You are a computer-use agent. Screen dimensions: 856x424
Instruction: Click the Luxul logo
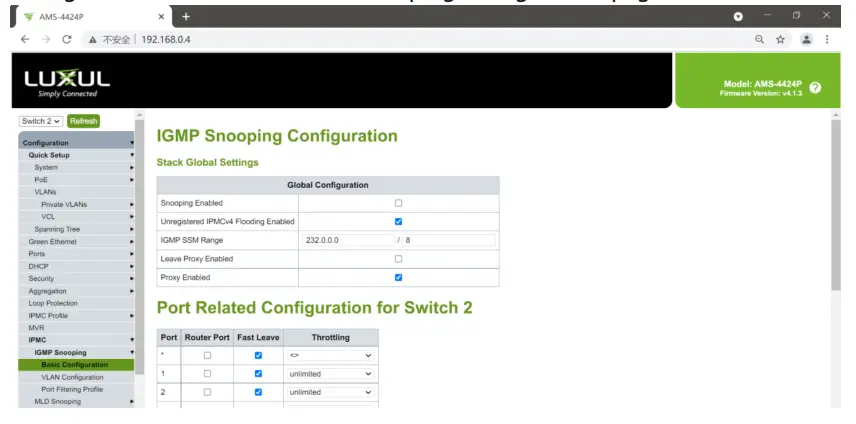point(67,83)
